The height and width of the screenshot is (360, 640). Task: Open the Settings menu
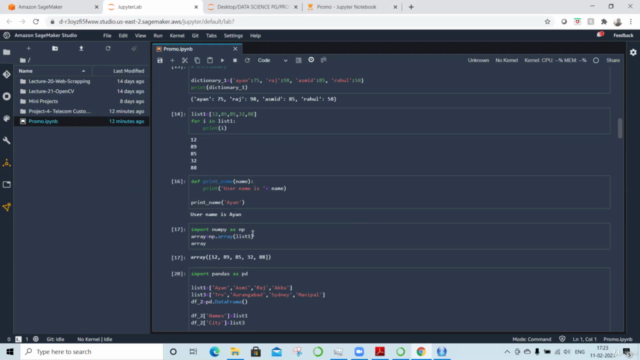coord(233,36)
